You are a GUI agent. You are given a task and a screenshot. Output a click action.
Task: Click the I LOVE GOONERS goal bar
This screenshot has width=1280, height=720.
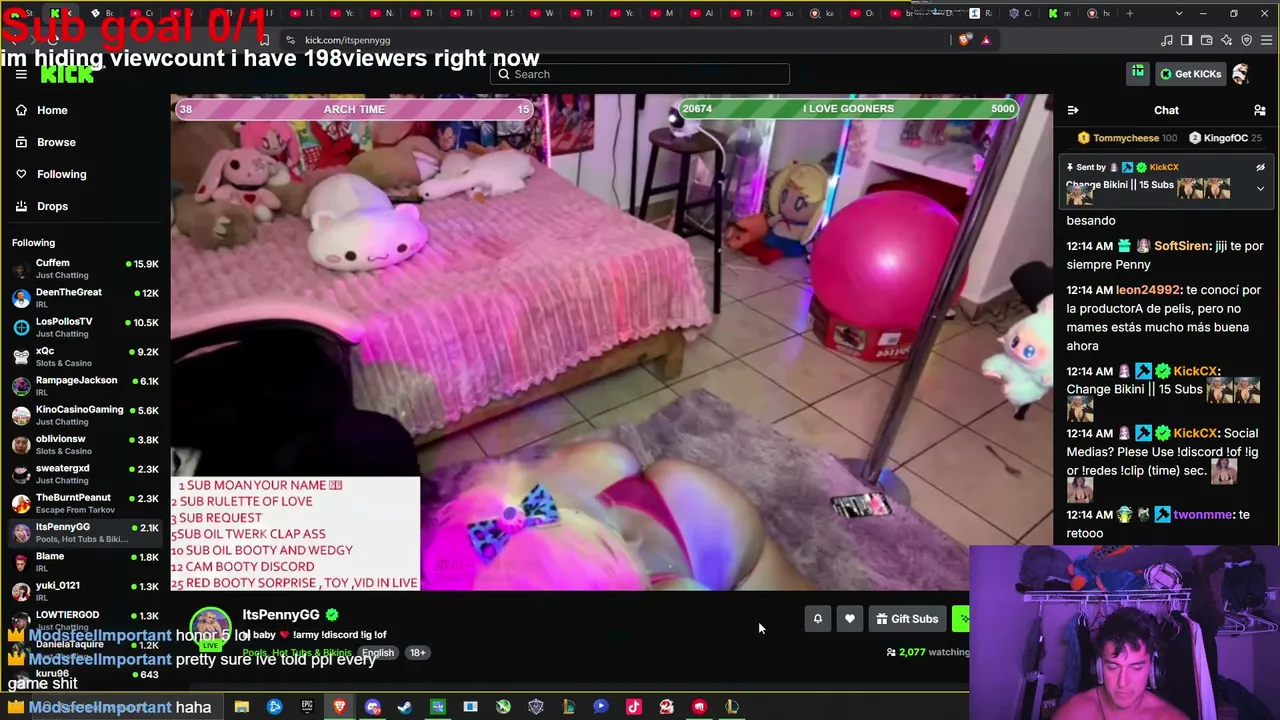[848, 109]
